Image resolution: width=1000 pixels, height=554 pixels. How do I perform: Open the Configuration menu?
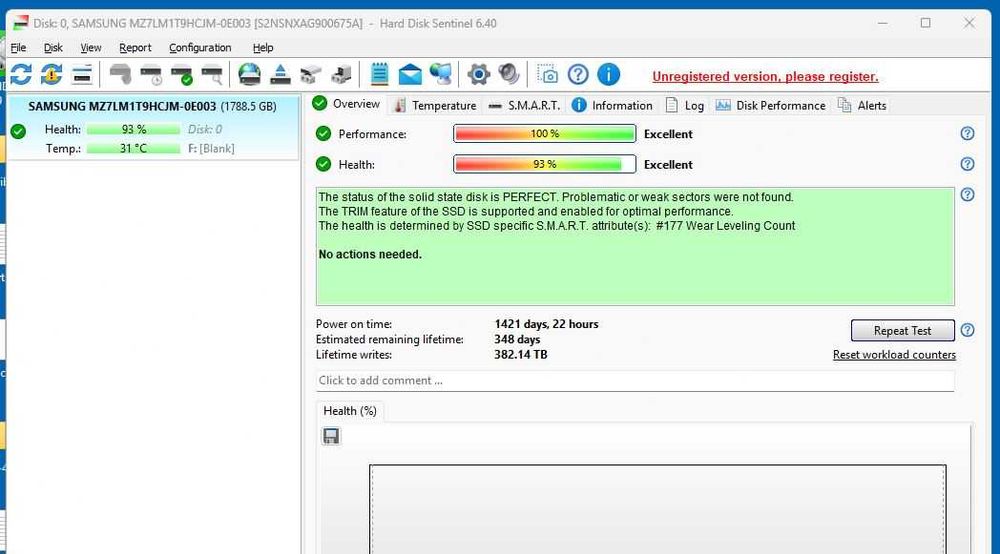coord(200,48)
